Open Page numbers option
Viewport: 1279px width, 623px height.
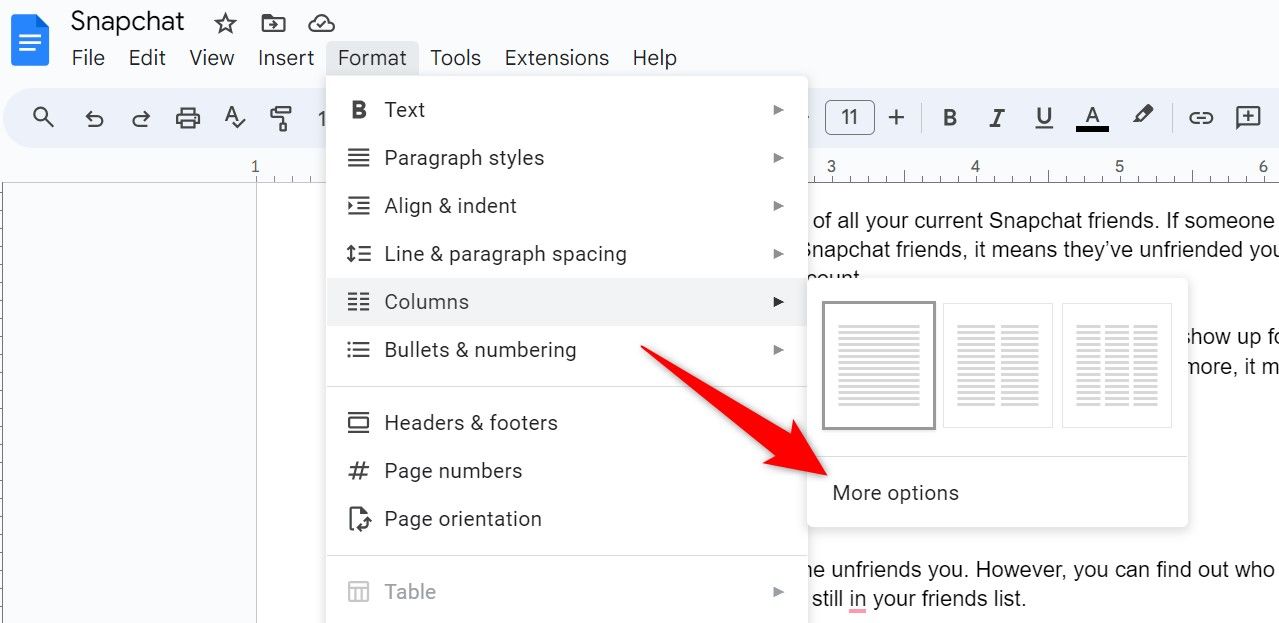pos(567,471)
